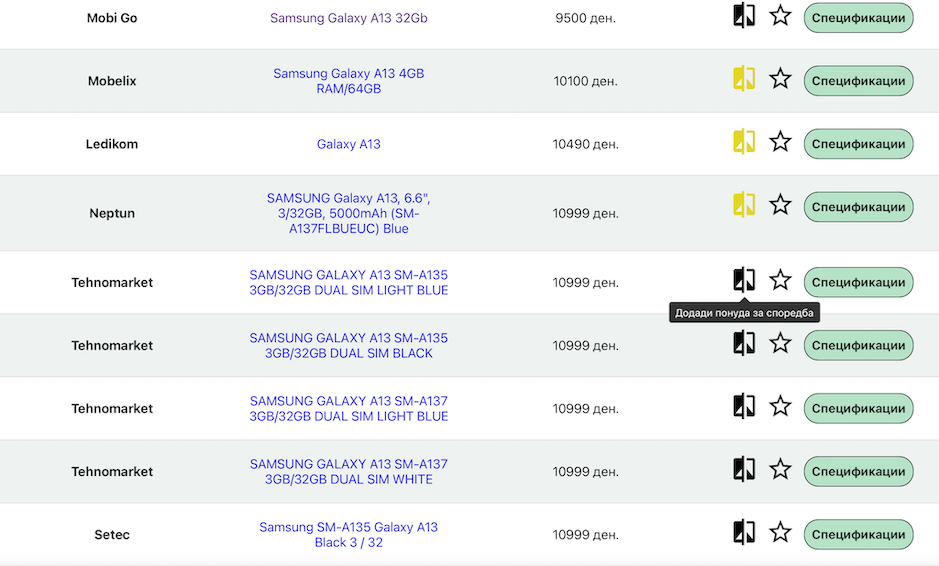Compare Tehnomarket SM-A137 White offer
The height and width of the screenshot is (566, 939).
click(743, 469)
